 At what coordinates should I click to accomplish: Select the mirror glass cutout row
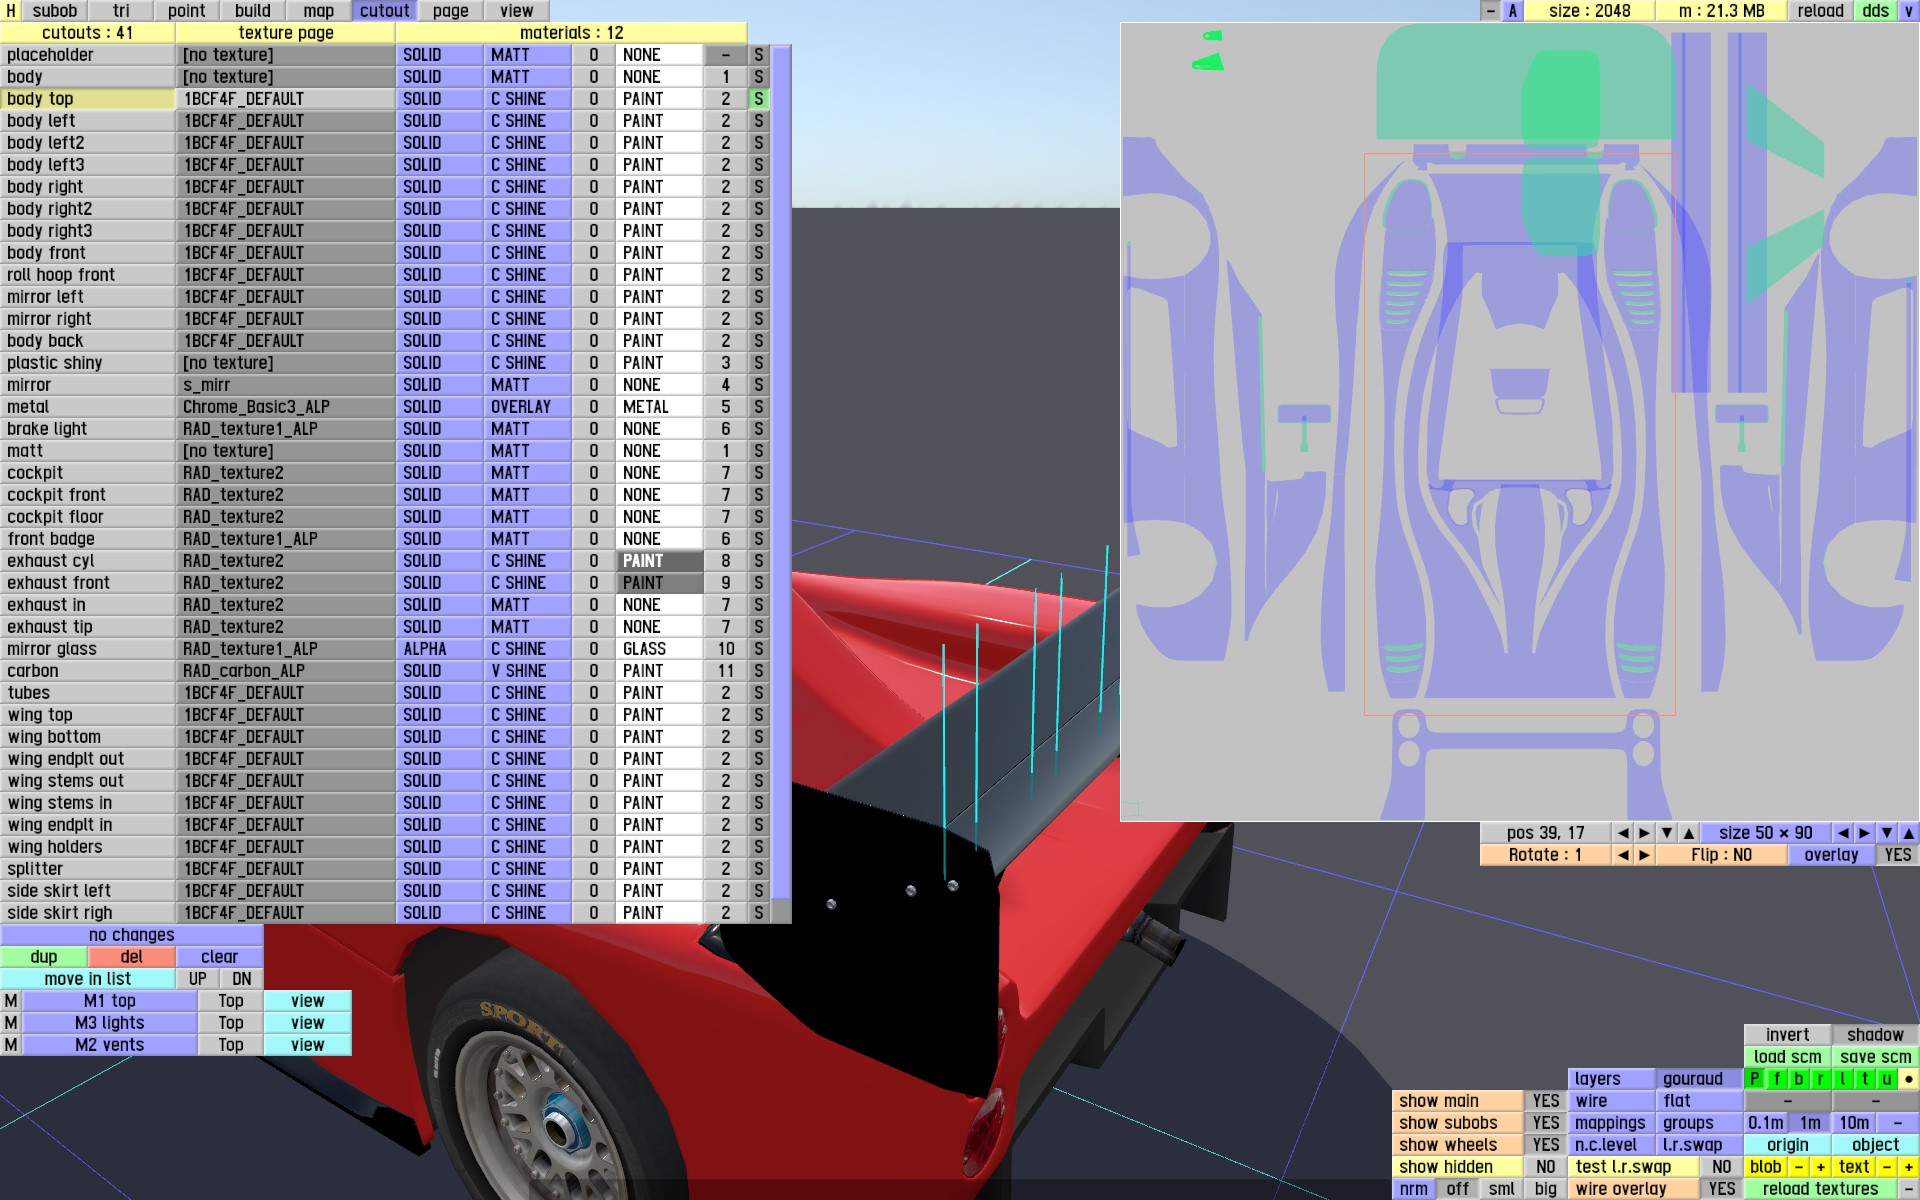pyautogui.click(x=87, y=649)
